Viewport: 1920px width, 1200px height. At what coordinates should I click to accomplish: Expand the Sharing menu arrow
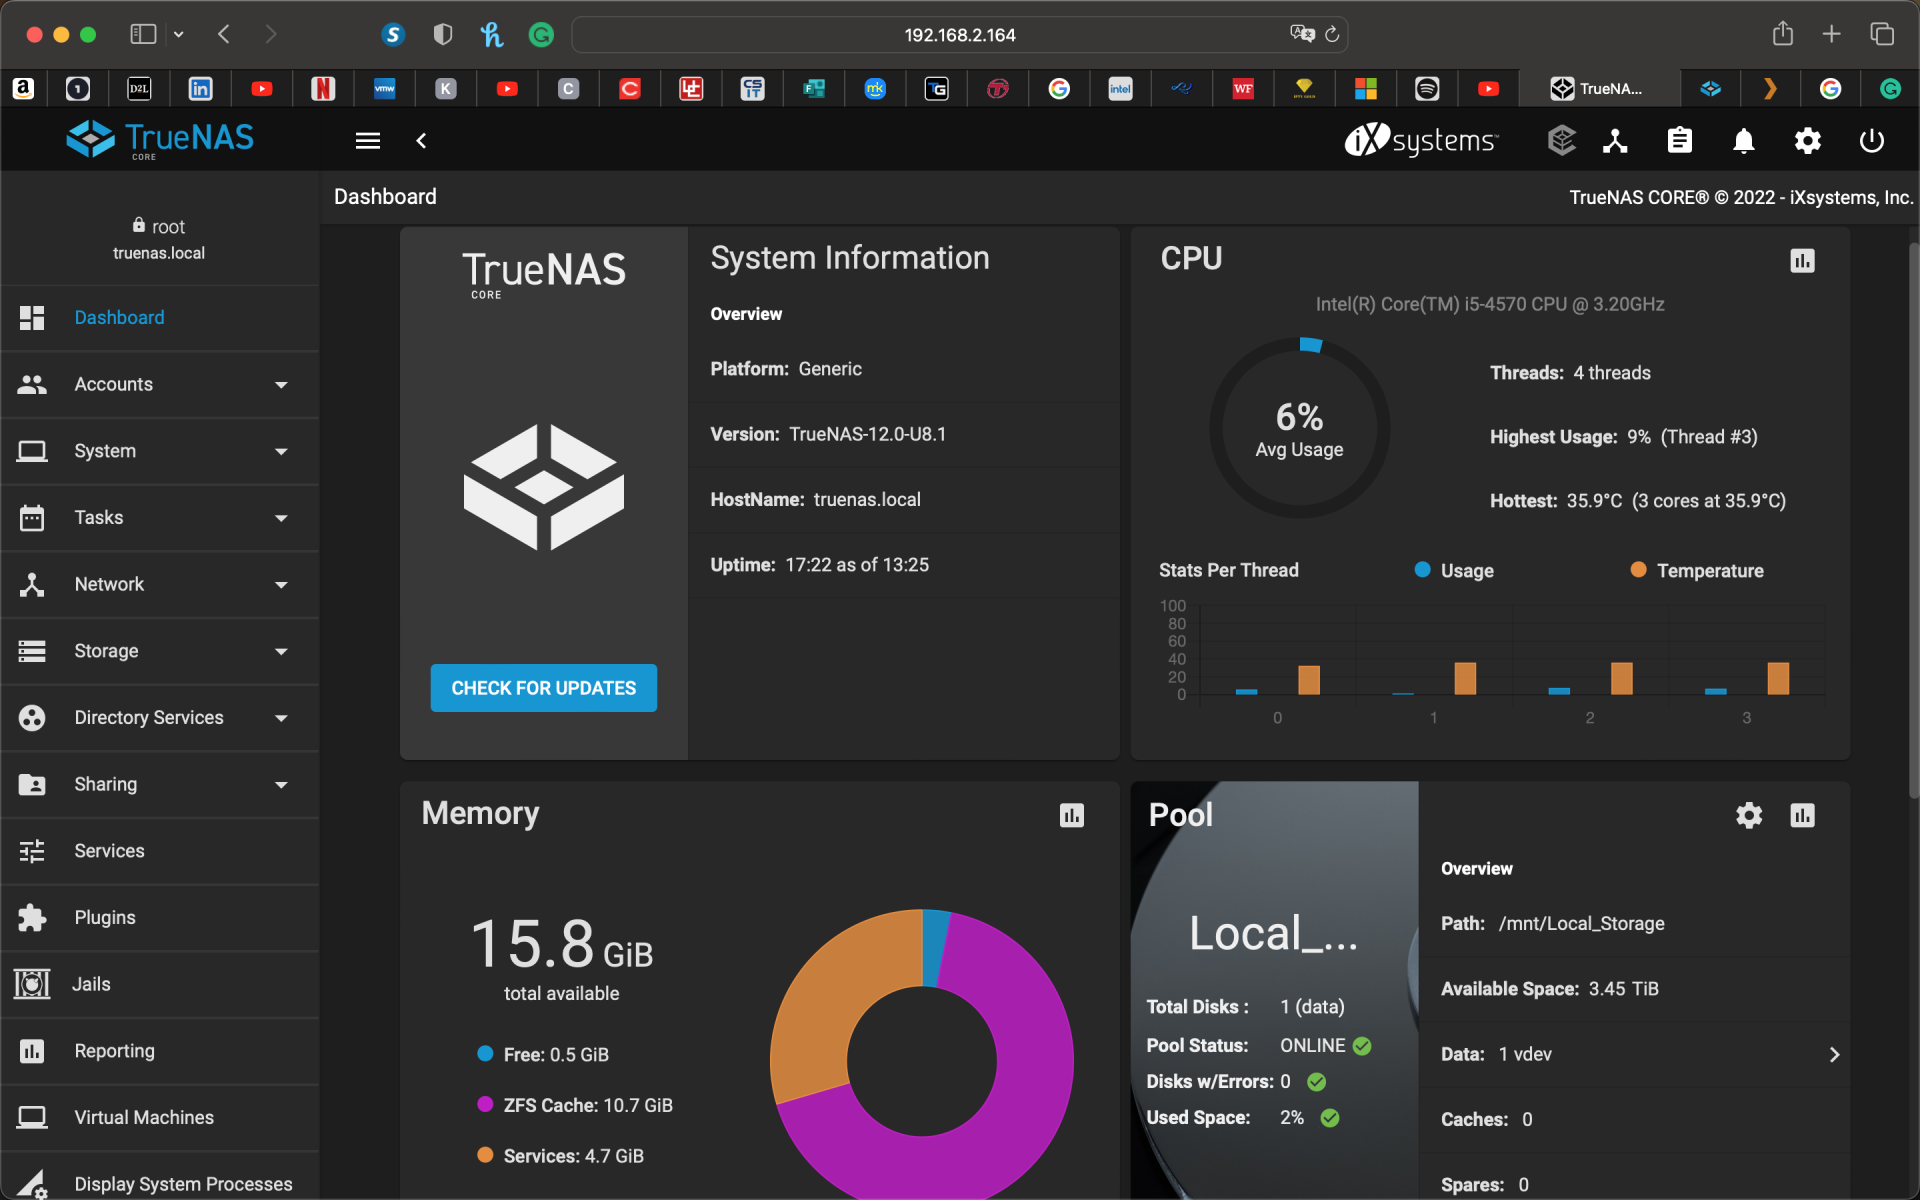tap(281, 785)
